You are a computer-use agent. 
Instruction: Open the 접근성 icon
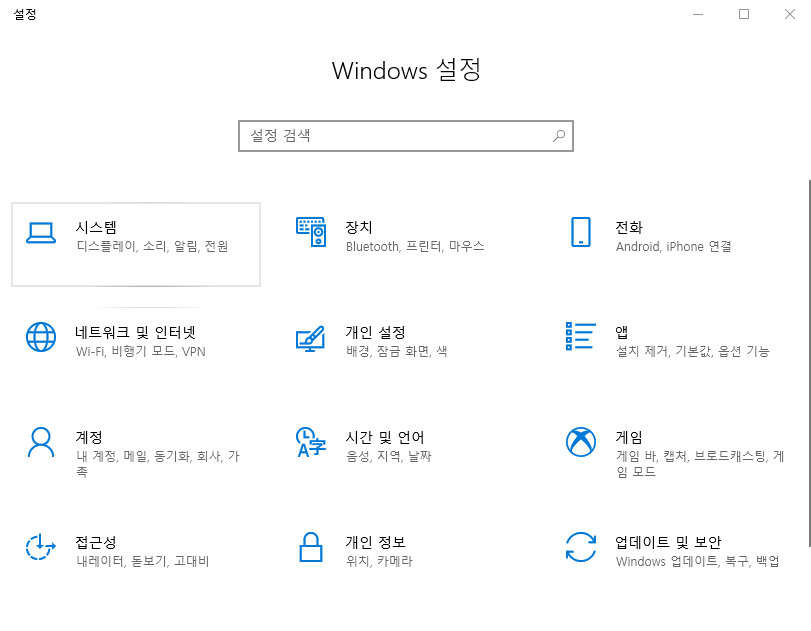(x=40, y=547)
